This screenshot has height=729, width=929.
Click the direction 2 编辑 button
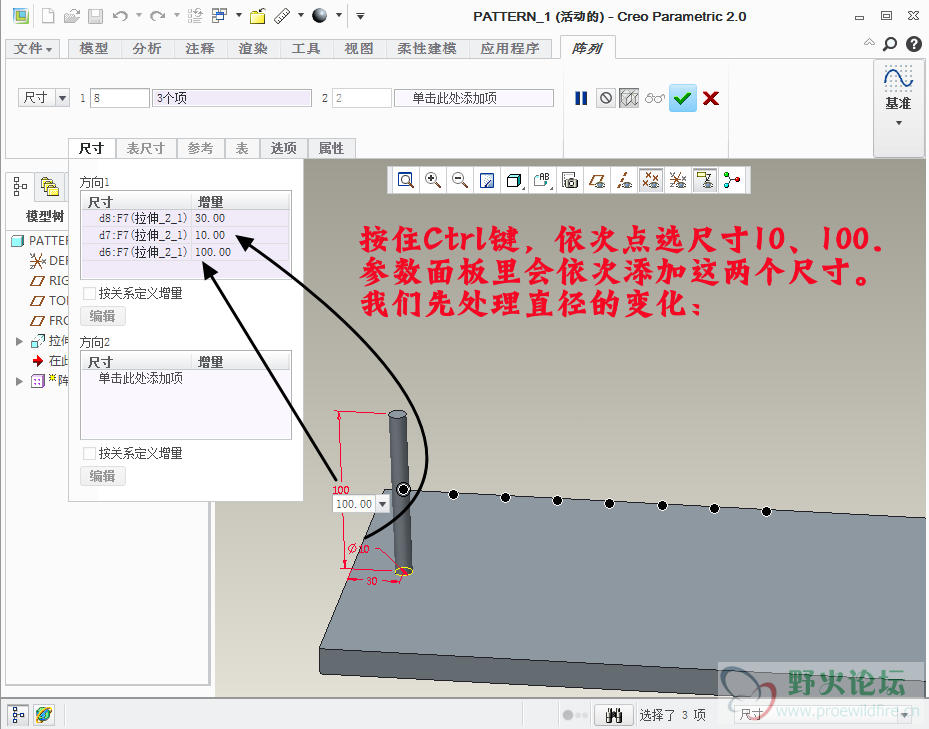click(x=102, y=476)
